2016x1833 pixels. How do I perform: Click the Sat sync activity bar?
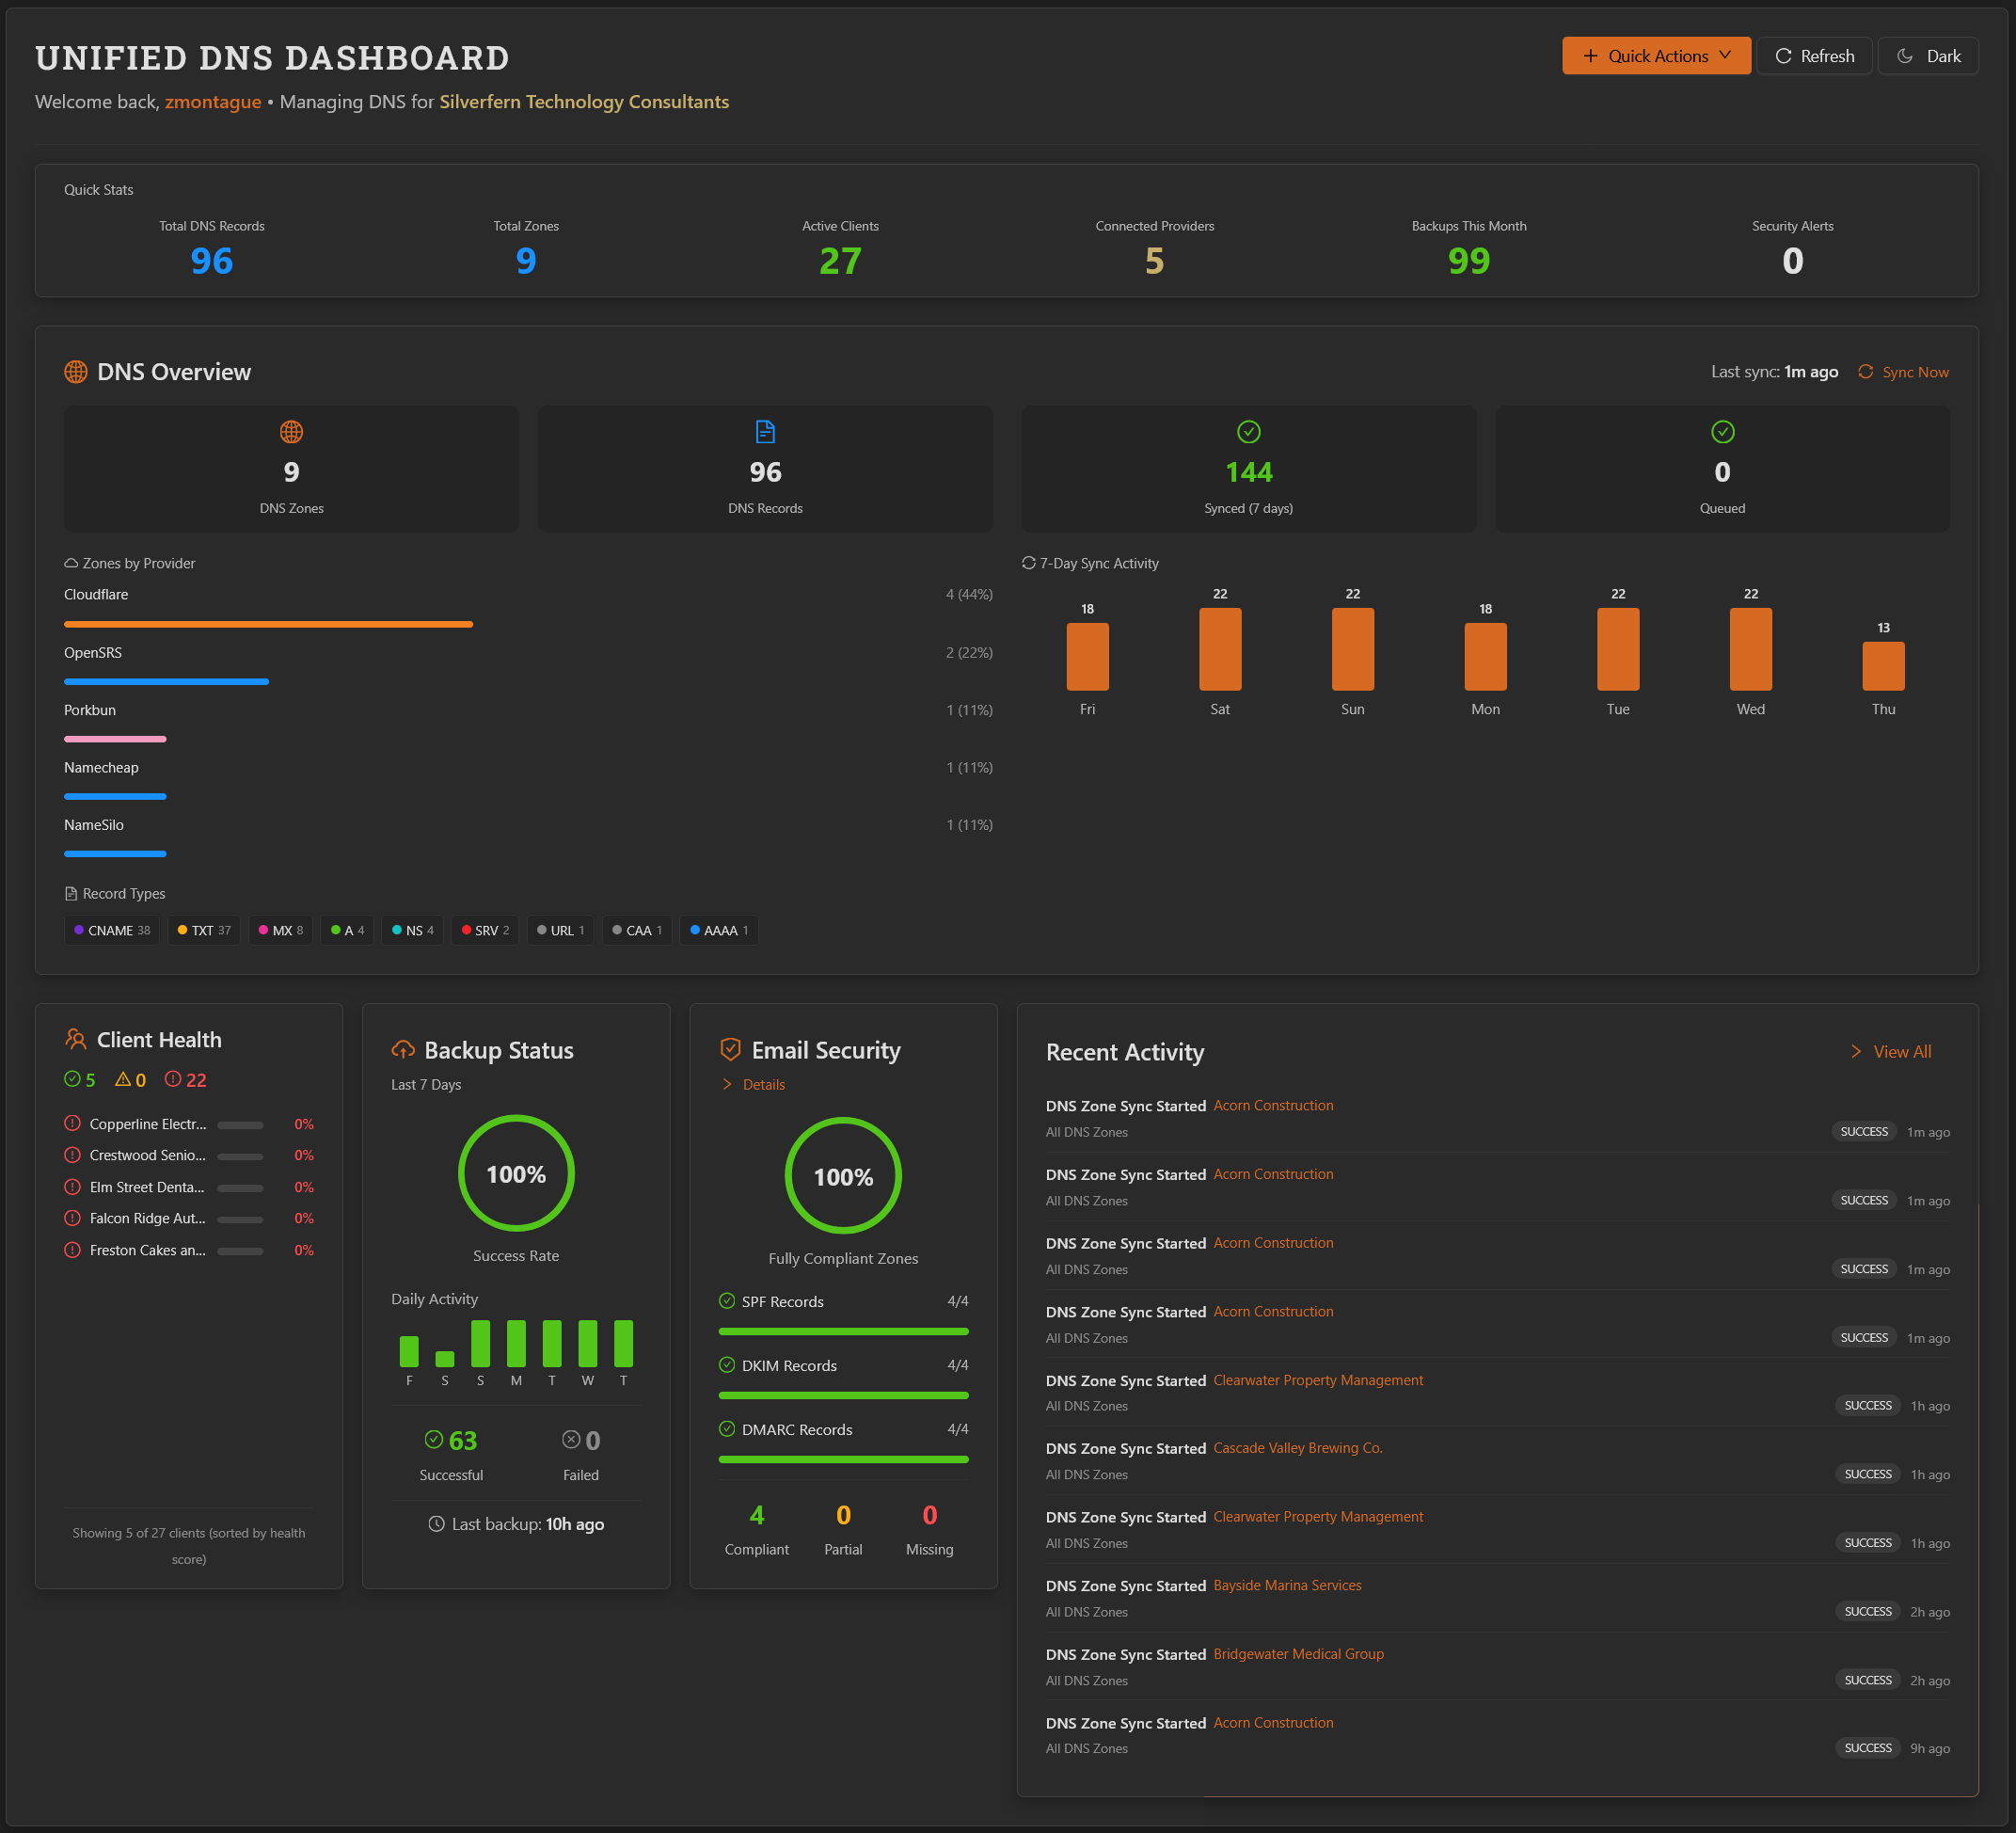pos(1220,648)
